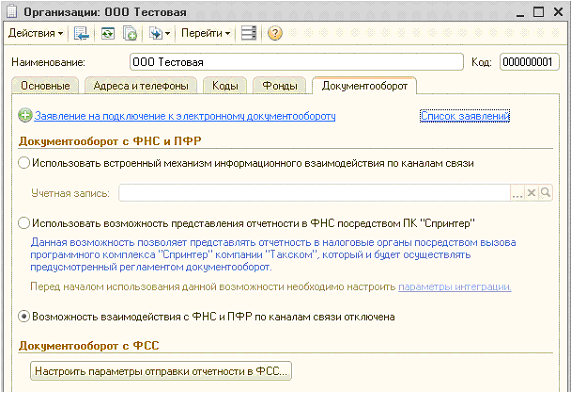Select radio Использовать возможность ПК "Спринтер"
The height and width of the screenshot is (393, 571).
24,223
